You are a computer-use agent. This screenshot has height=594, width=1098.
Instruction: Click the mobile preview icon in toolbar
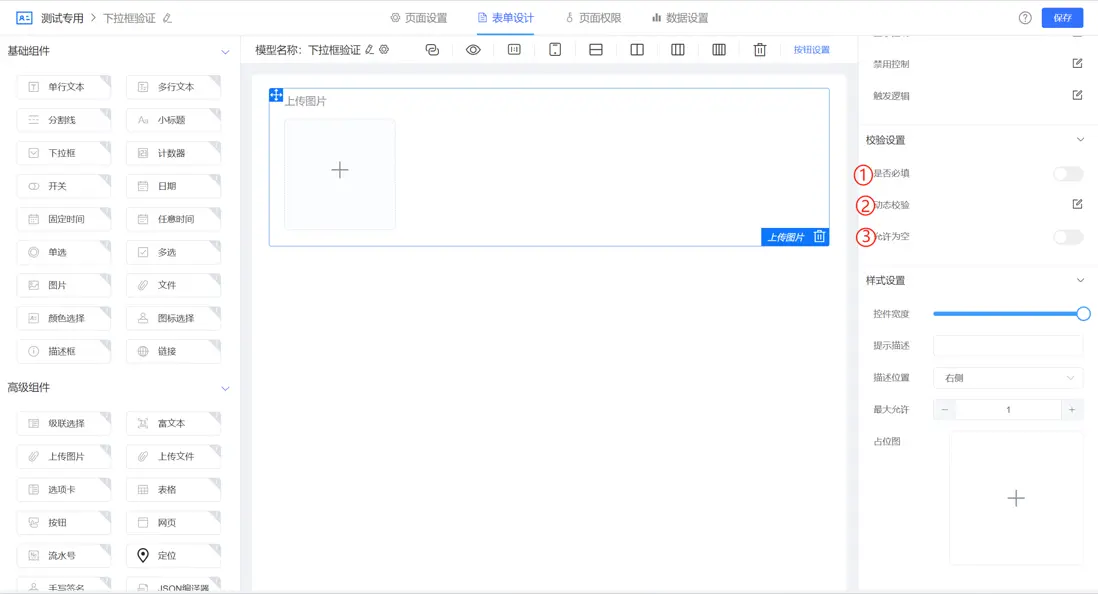click(x=555, y=49)
